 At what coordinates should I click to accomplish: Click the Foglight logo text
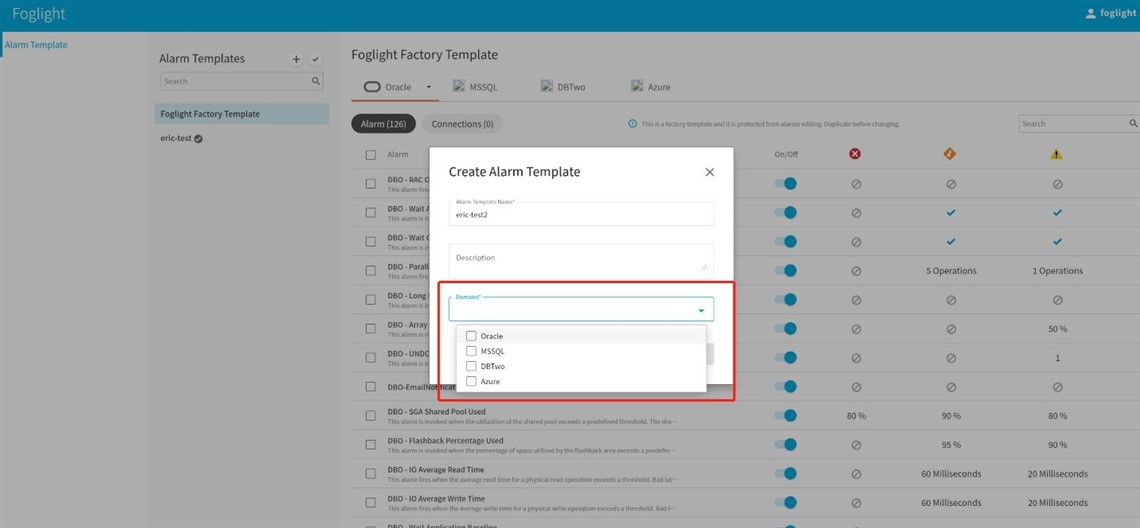click(x=39, y=15)
